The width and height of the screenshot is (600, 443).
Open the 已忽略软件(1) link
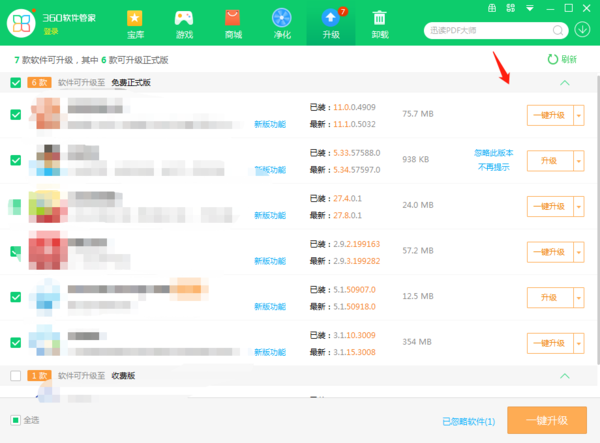468,421
